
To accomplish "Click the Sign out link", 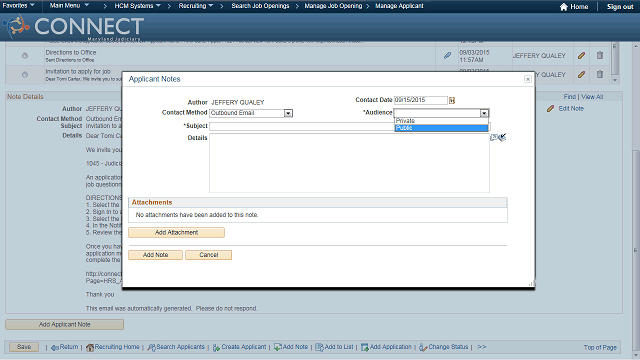I will [620, 7].
